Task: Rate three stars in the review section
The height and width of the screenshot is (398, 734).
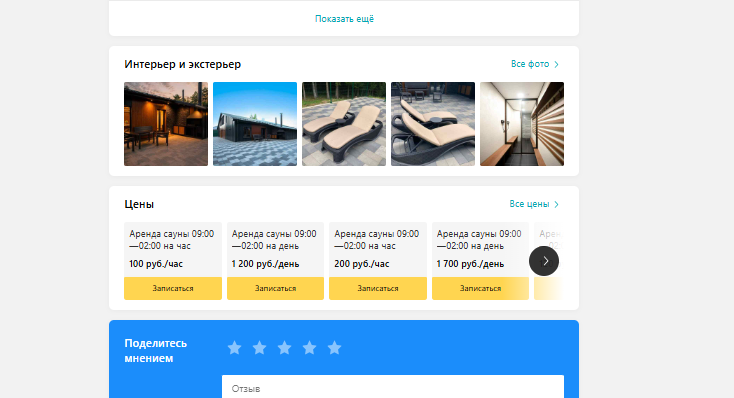Action: pos(284,348)
